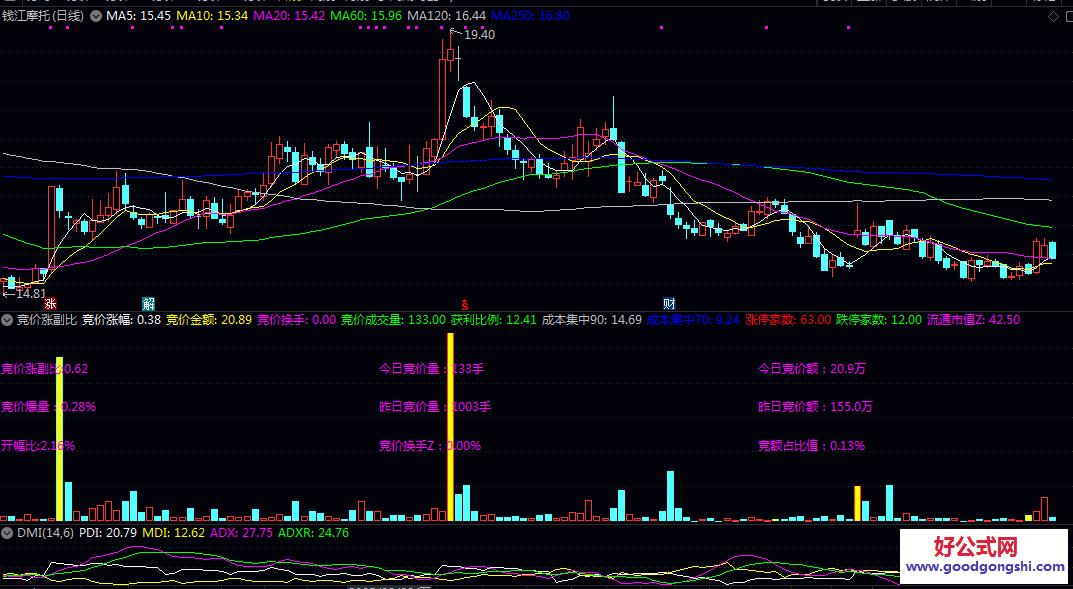Click the 19.40 high price label
The image size is (1073, 589).
pos(479,34)
